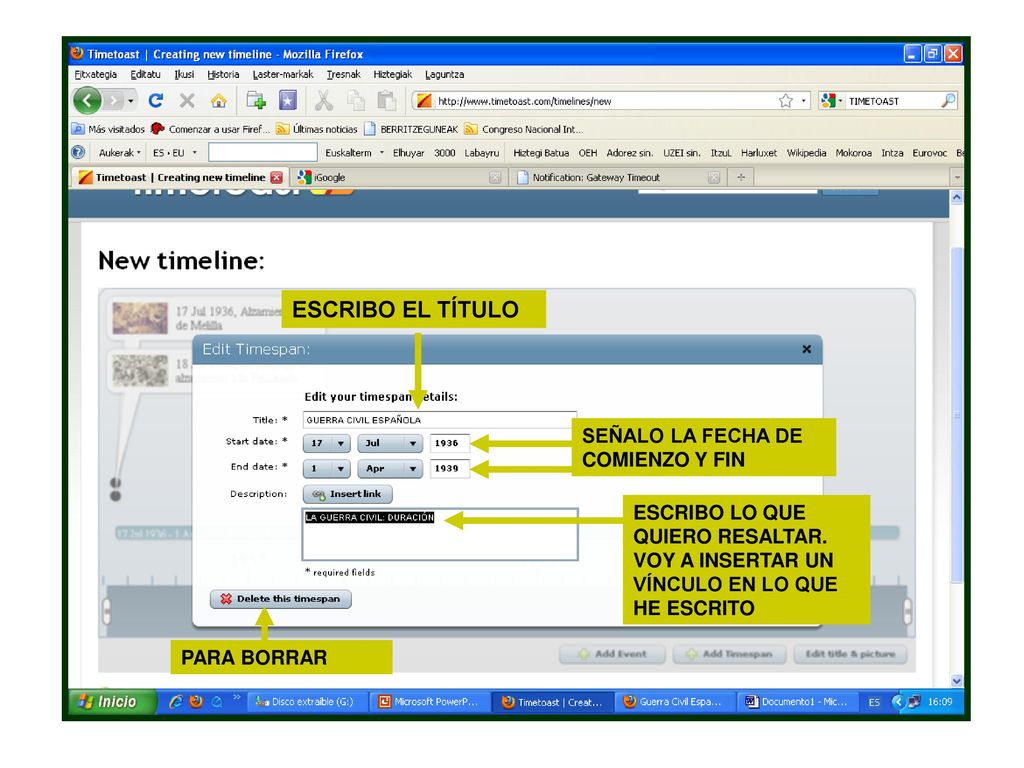This screenshot has width=1024, height=768.
Task: Open the Historia menu
Action: coord(223,74)
